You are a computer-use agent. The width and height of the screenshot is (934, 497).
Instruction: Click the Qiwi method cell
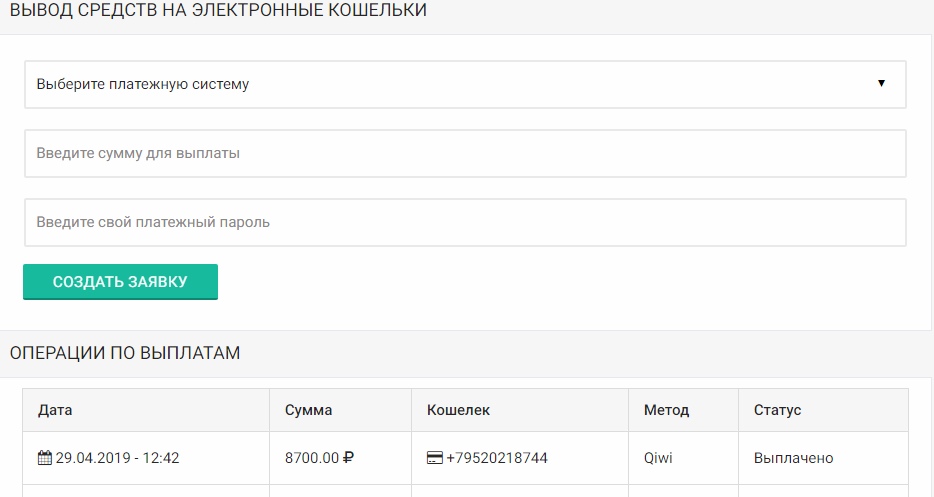(x=660, y=458)
